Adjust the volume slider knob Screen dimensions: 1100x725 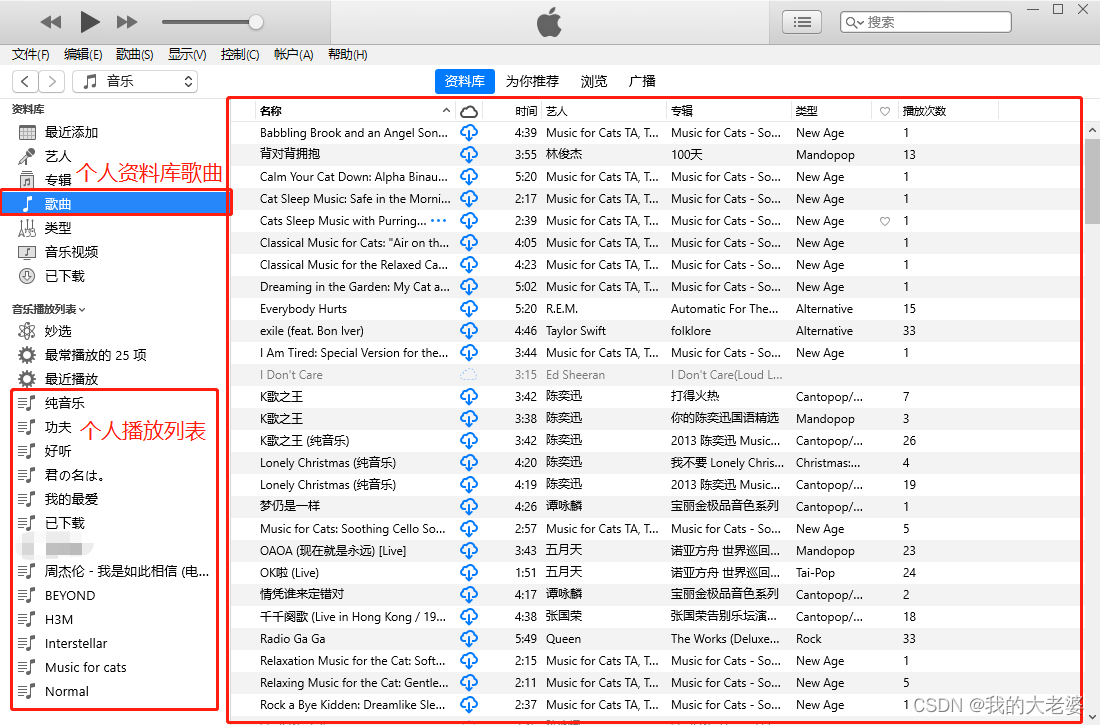coord(256,22)
